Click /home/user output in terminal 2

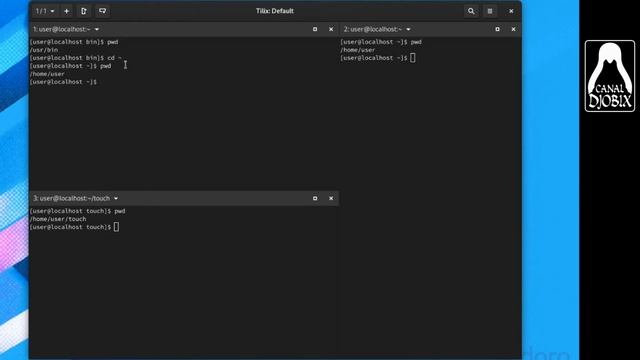pyautogui.click(x=358, y=50)
